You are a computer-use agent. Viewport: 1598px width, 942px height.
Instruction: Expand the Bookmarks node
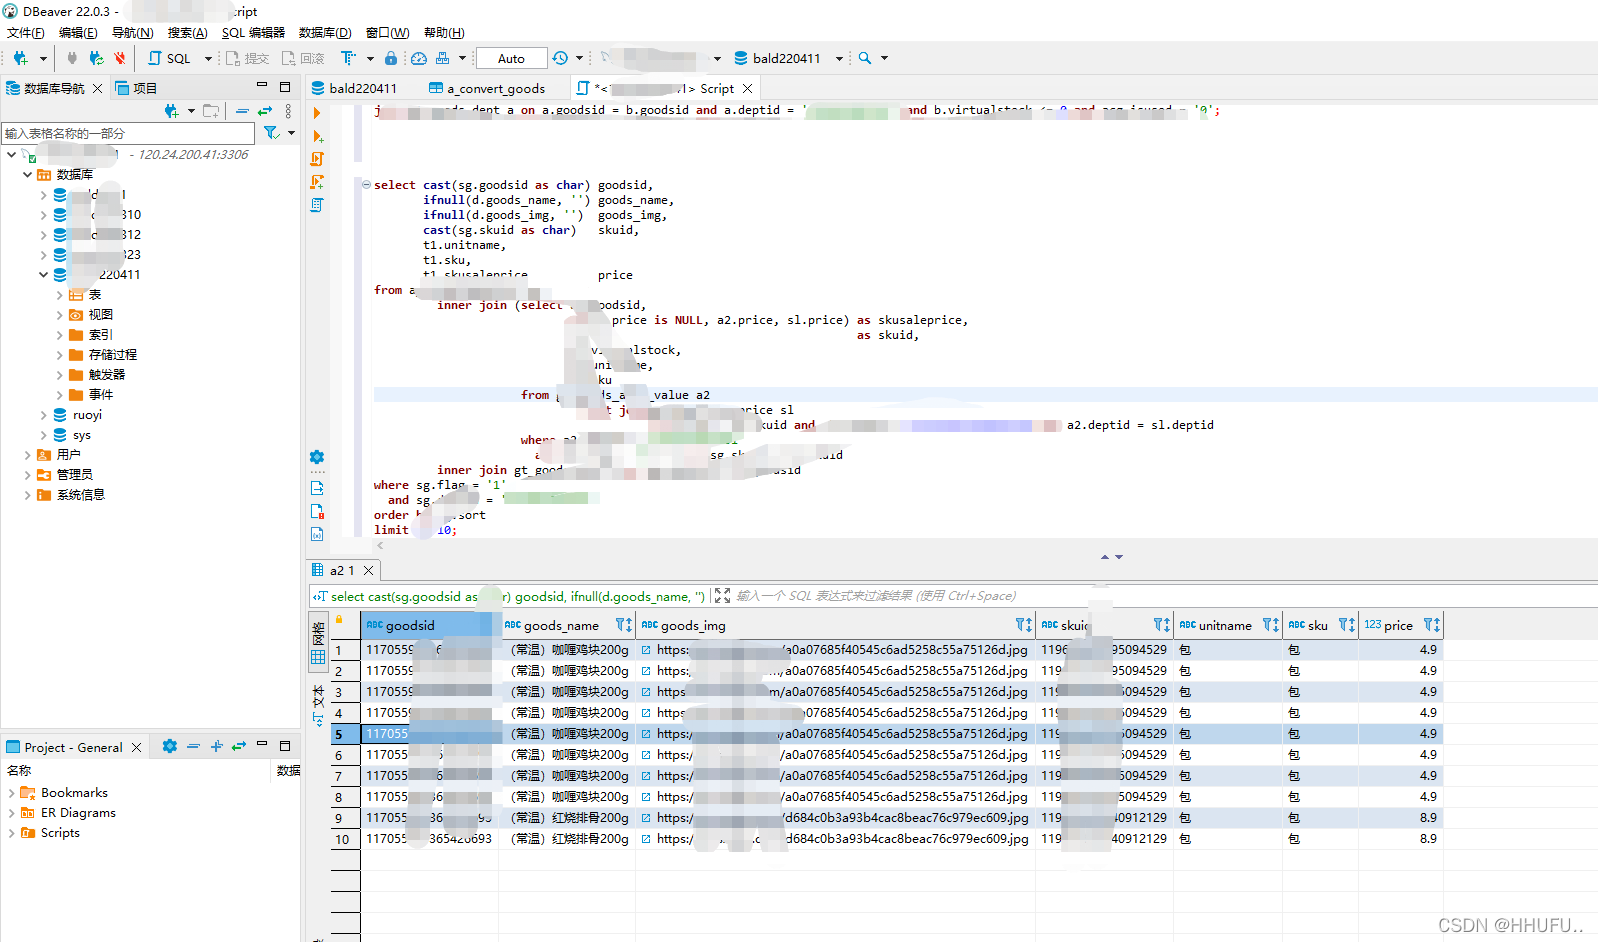(x=11, y=793)
